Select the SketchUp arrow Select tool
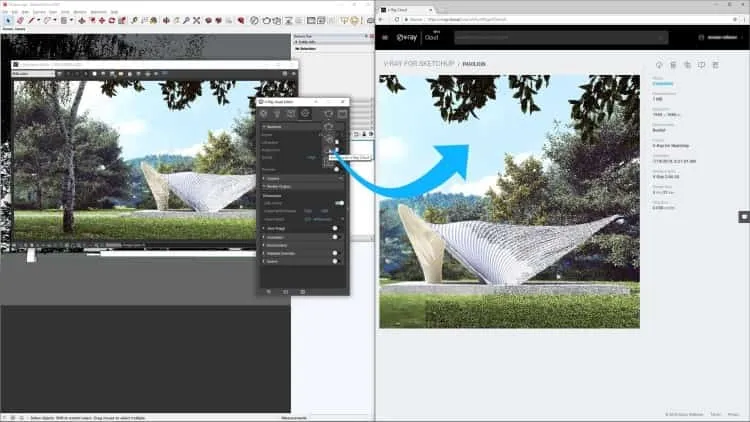The width and height of the screenshot is (750, 422). pyautogui.click(x=8, y=20)
